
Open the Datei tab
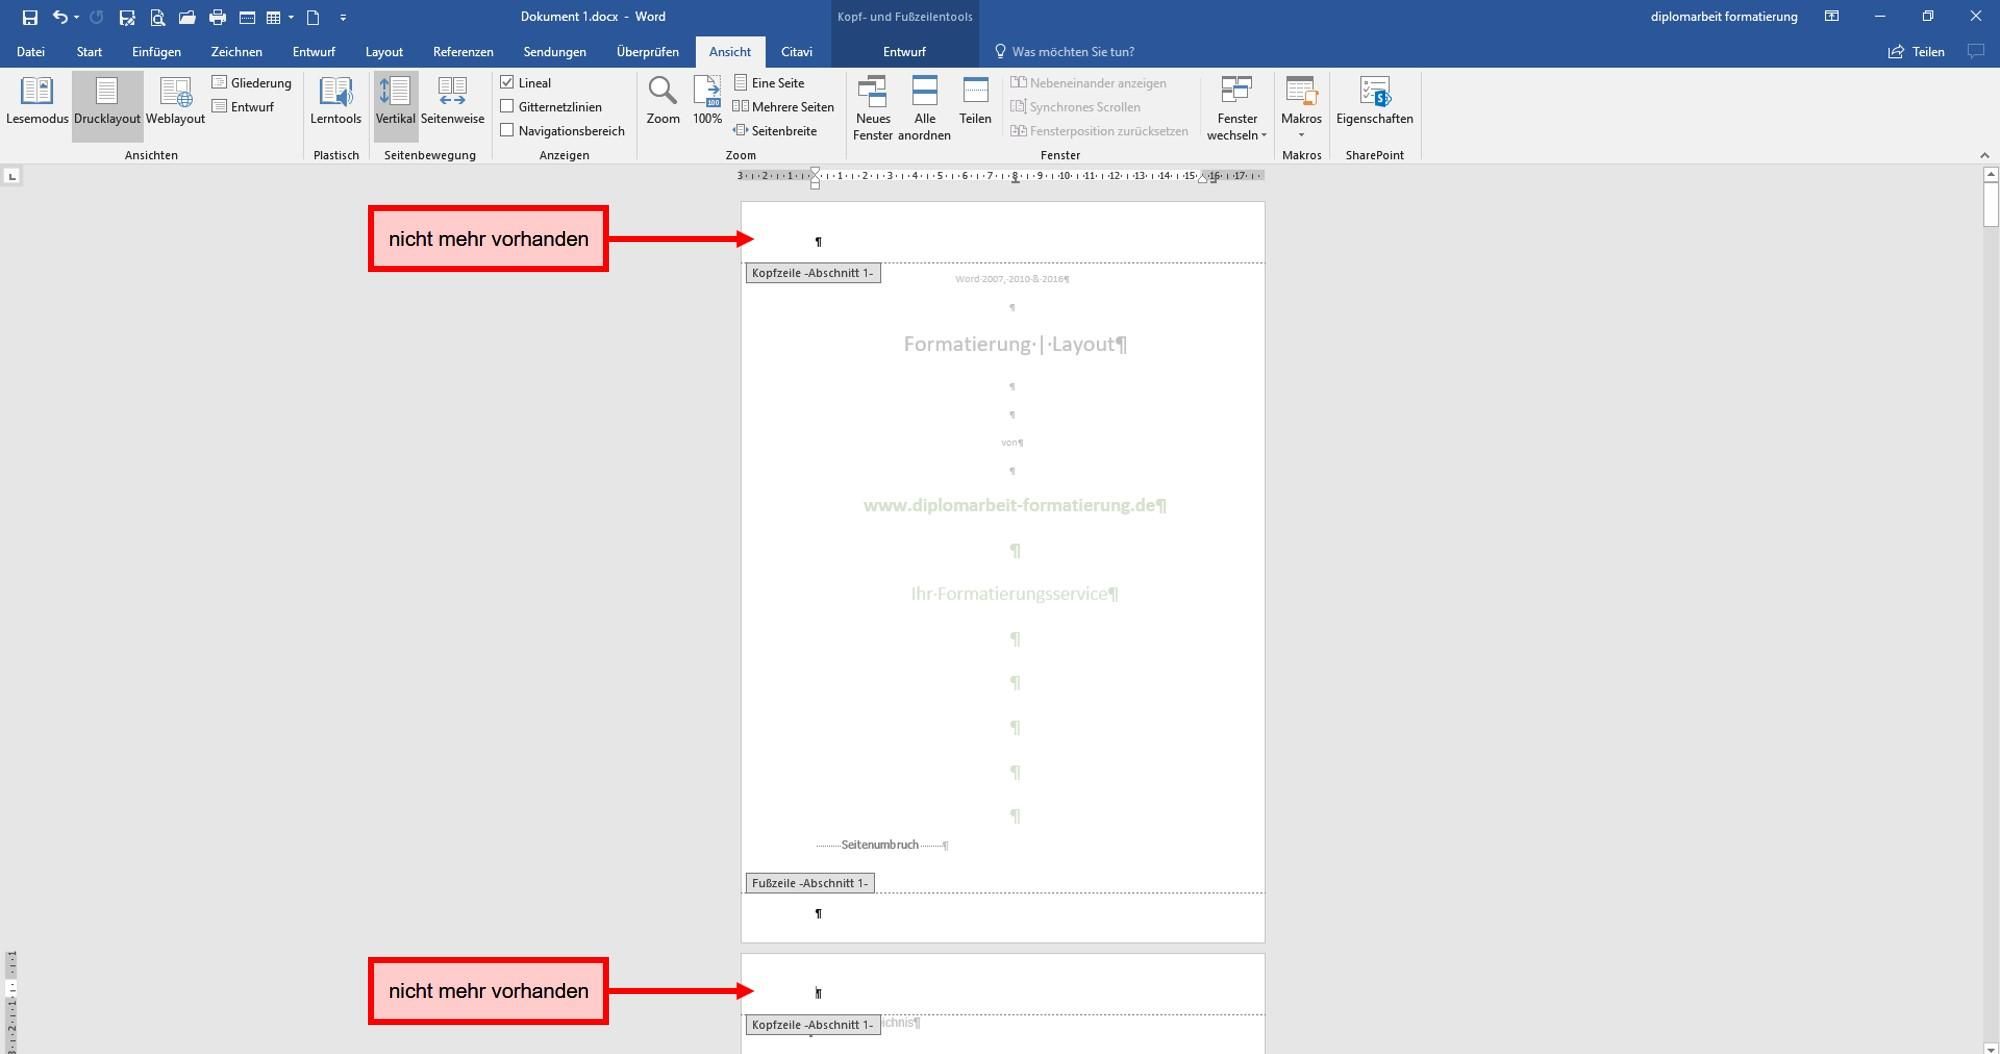(x=31, y=52)
